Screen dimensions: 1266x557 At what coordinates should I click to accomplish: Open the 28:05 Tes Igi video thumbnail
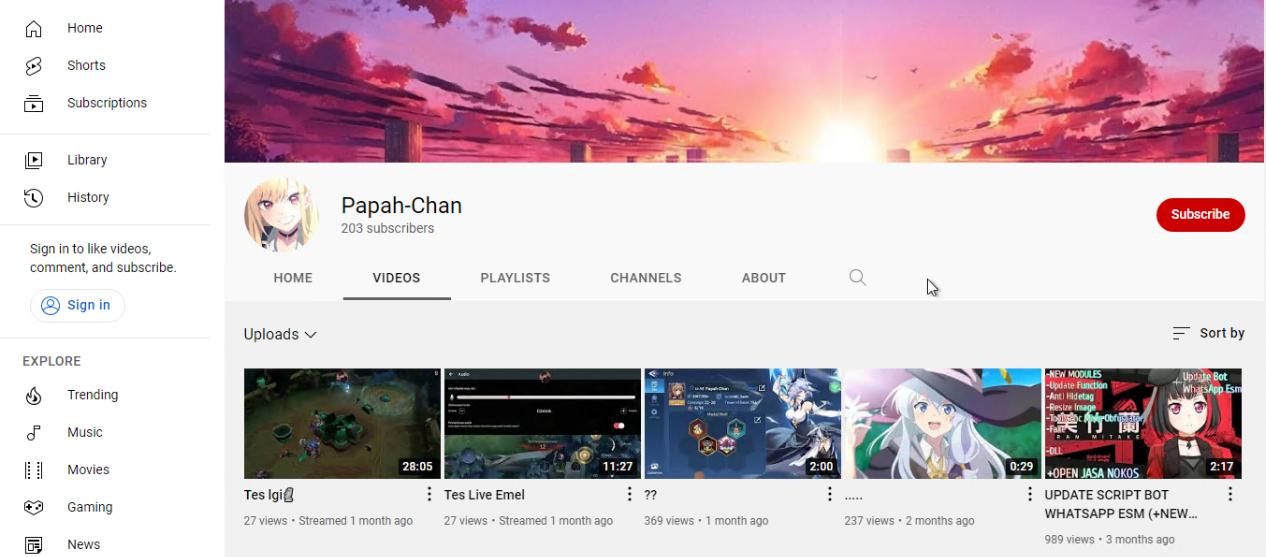pos(342,423)
